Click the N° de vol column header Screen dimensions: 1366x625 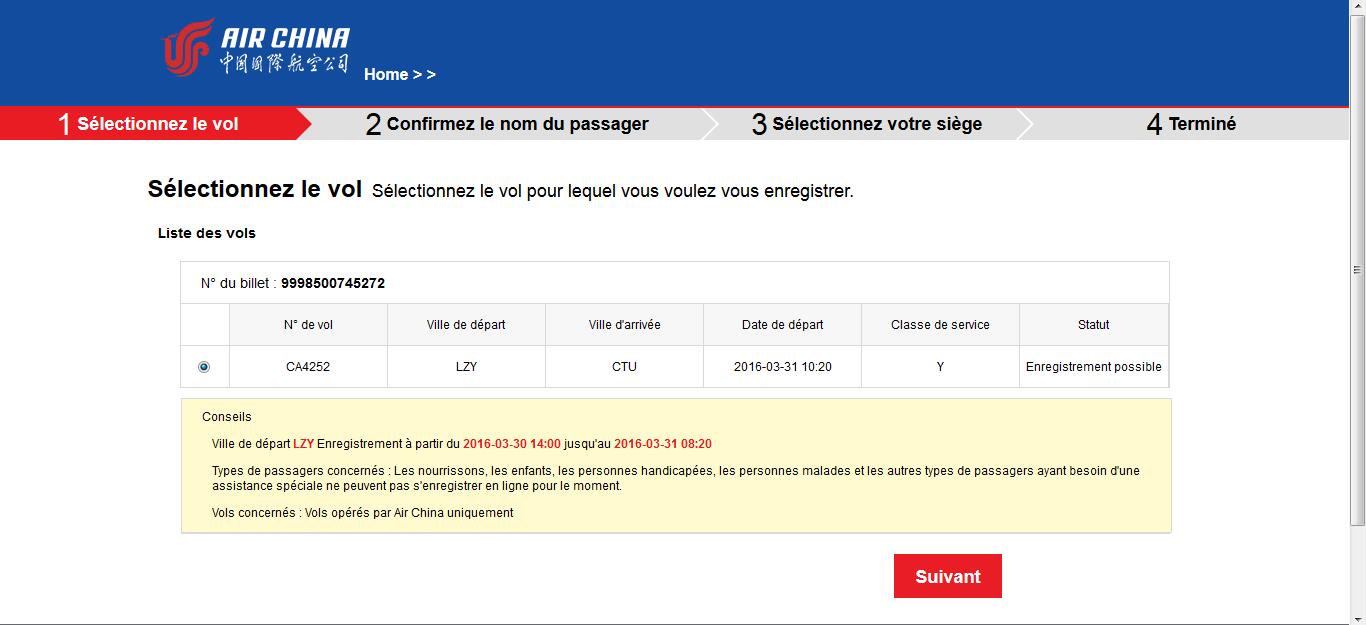click(x=309, y=325)
